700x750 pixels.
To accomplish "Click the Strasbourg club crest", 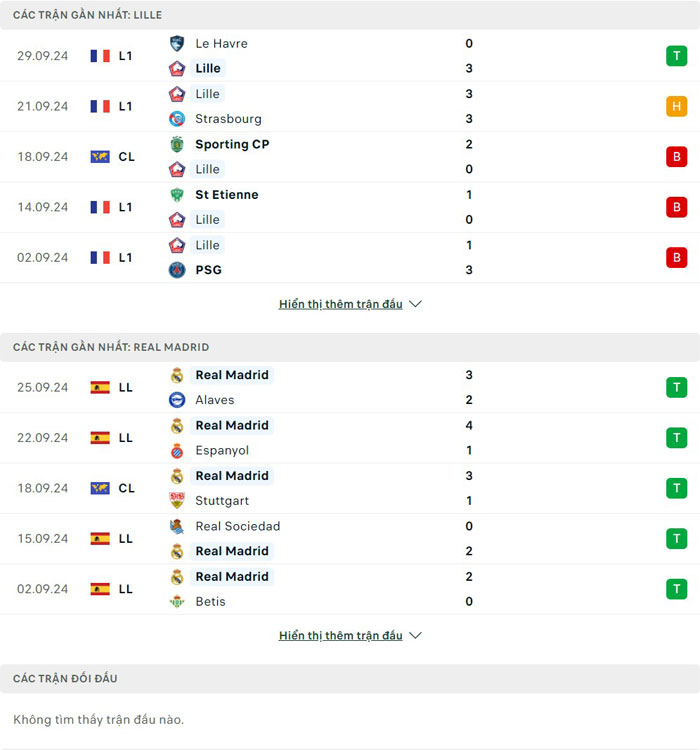I will 177,119.
